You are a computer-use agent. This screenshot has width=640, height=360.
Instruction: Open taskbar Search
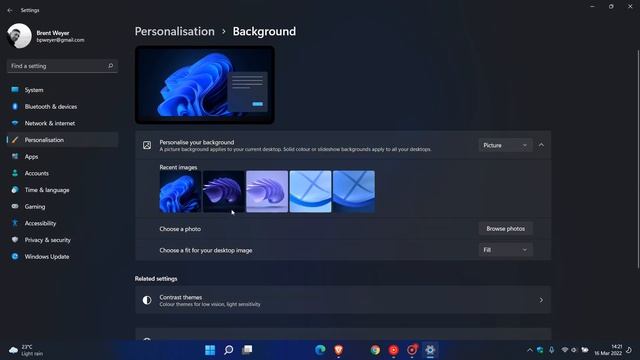click(x=229, y=350)
